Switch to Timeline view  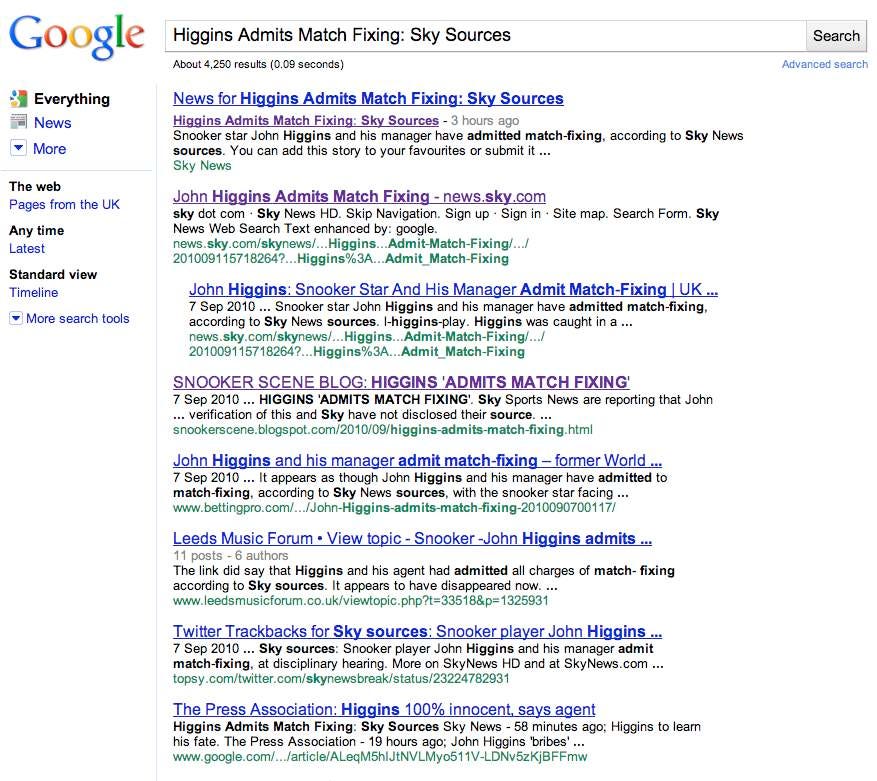(x=34, y=293)
